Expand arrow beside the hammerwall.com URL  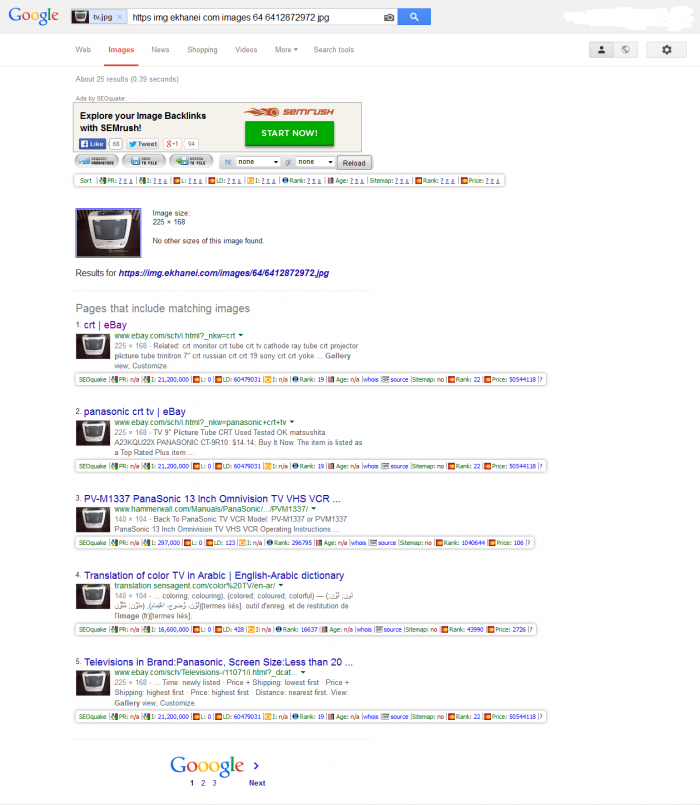point(313,509)
